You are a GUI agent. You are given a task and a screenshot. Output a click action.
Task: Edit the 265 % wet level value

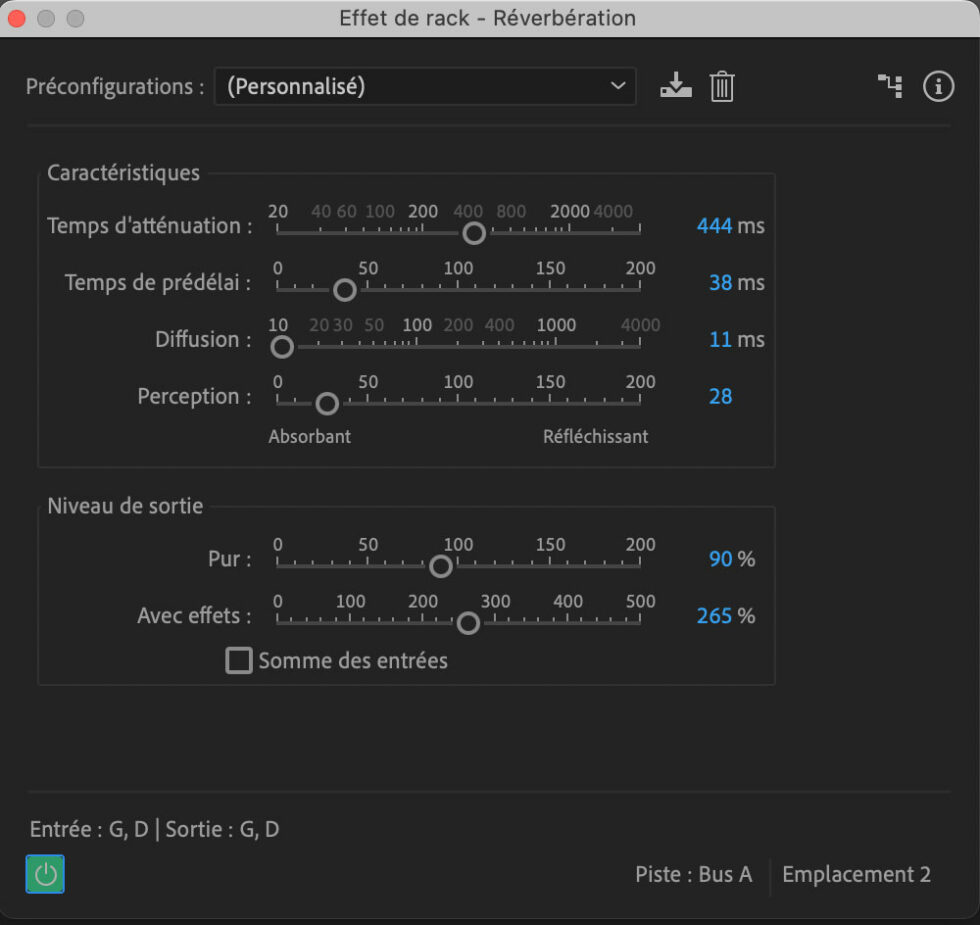point(714,616)
